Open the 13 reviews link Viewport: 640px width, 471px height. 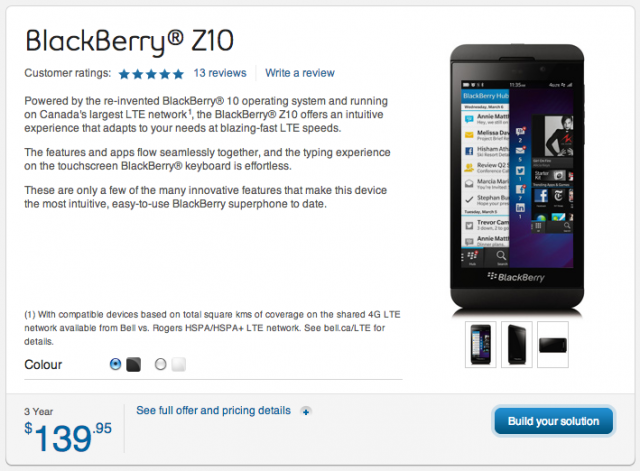(x=220, y=73)
